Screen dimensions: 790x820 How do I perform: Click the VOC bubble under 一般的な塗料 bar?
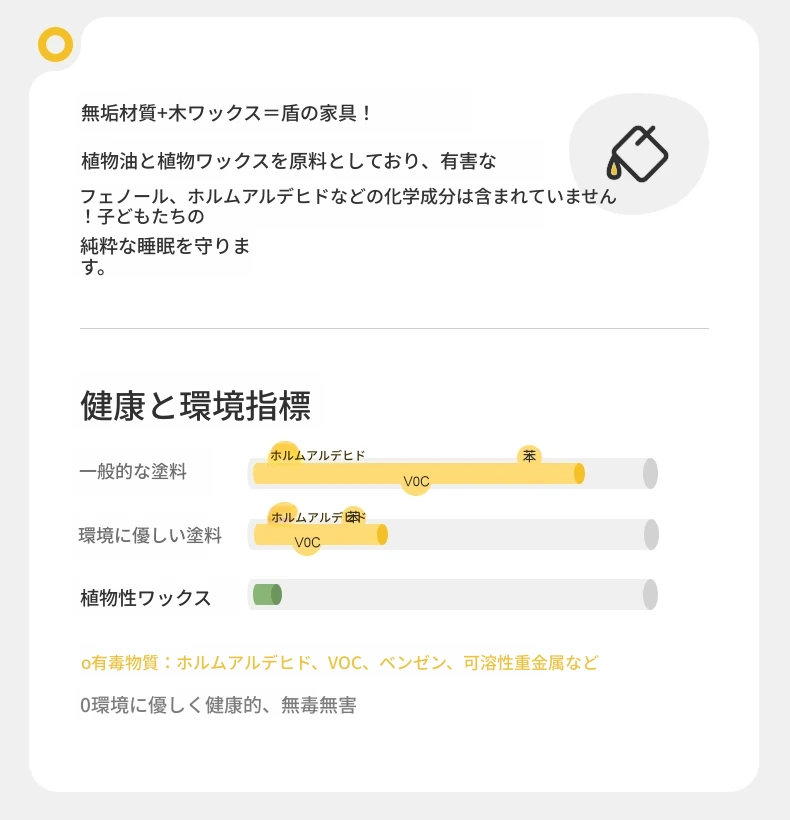tap(416, 481)
